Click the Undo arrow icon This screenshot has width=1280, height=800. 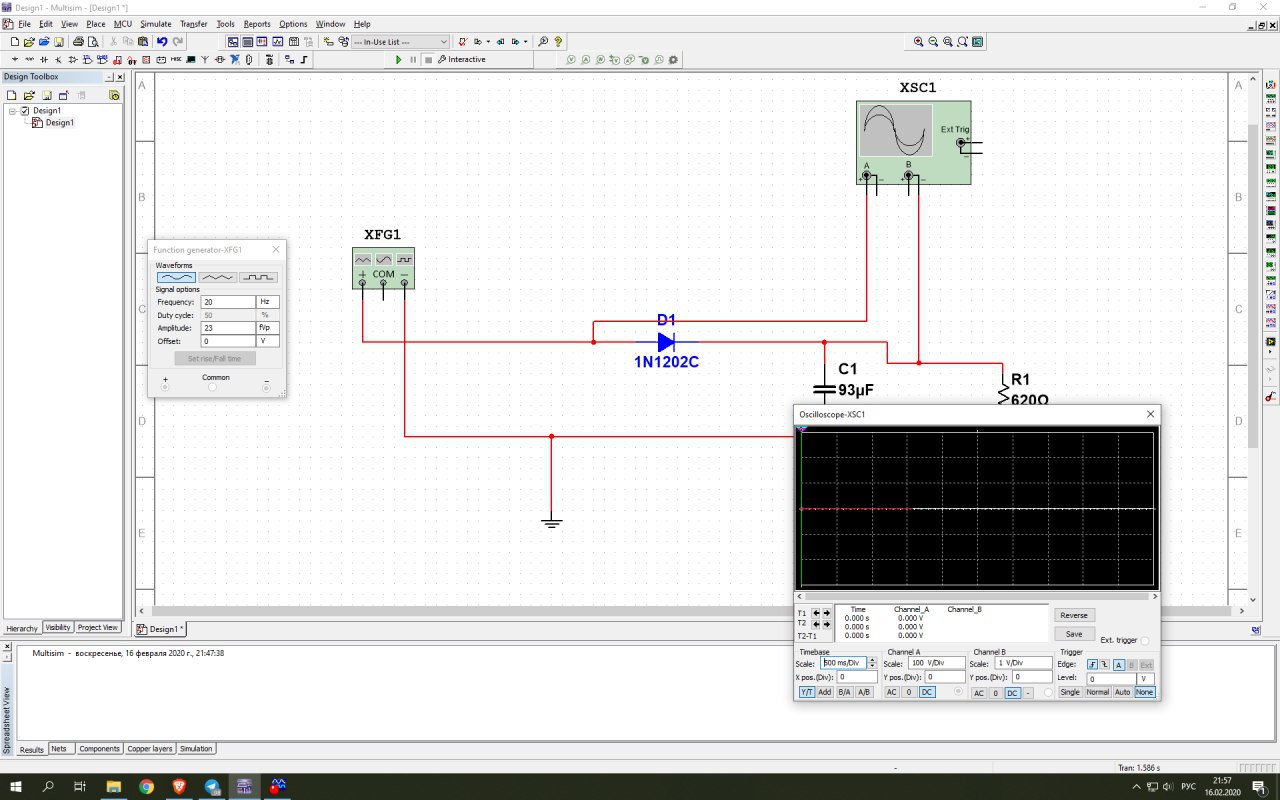pos(162,42)
